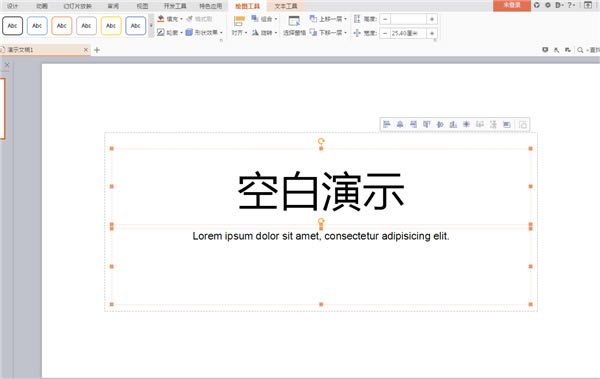This screenshot has width=600, height=379.
Task: Open the Review (审阅) ribbon tab
Action: (113, 6)
